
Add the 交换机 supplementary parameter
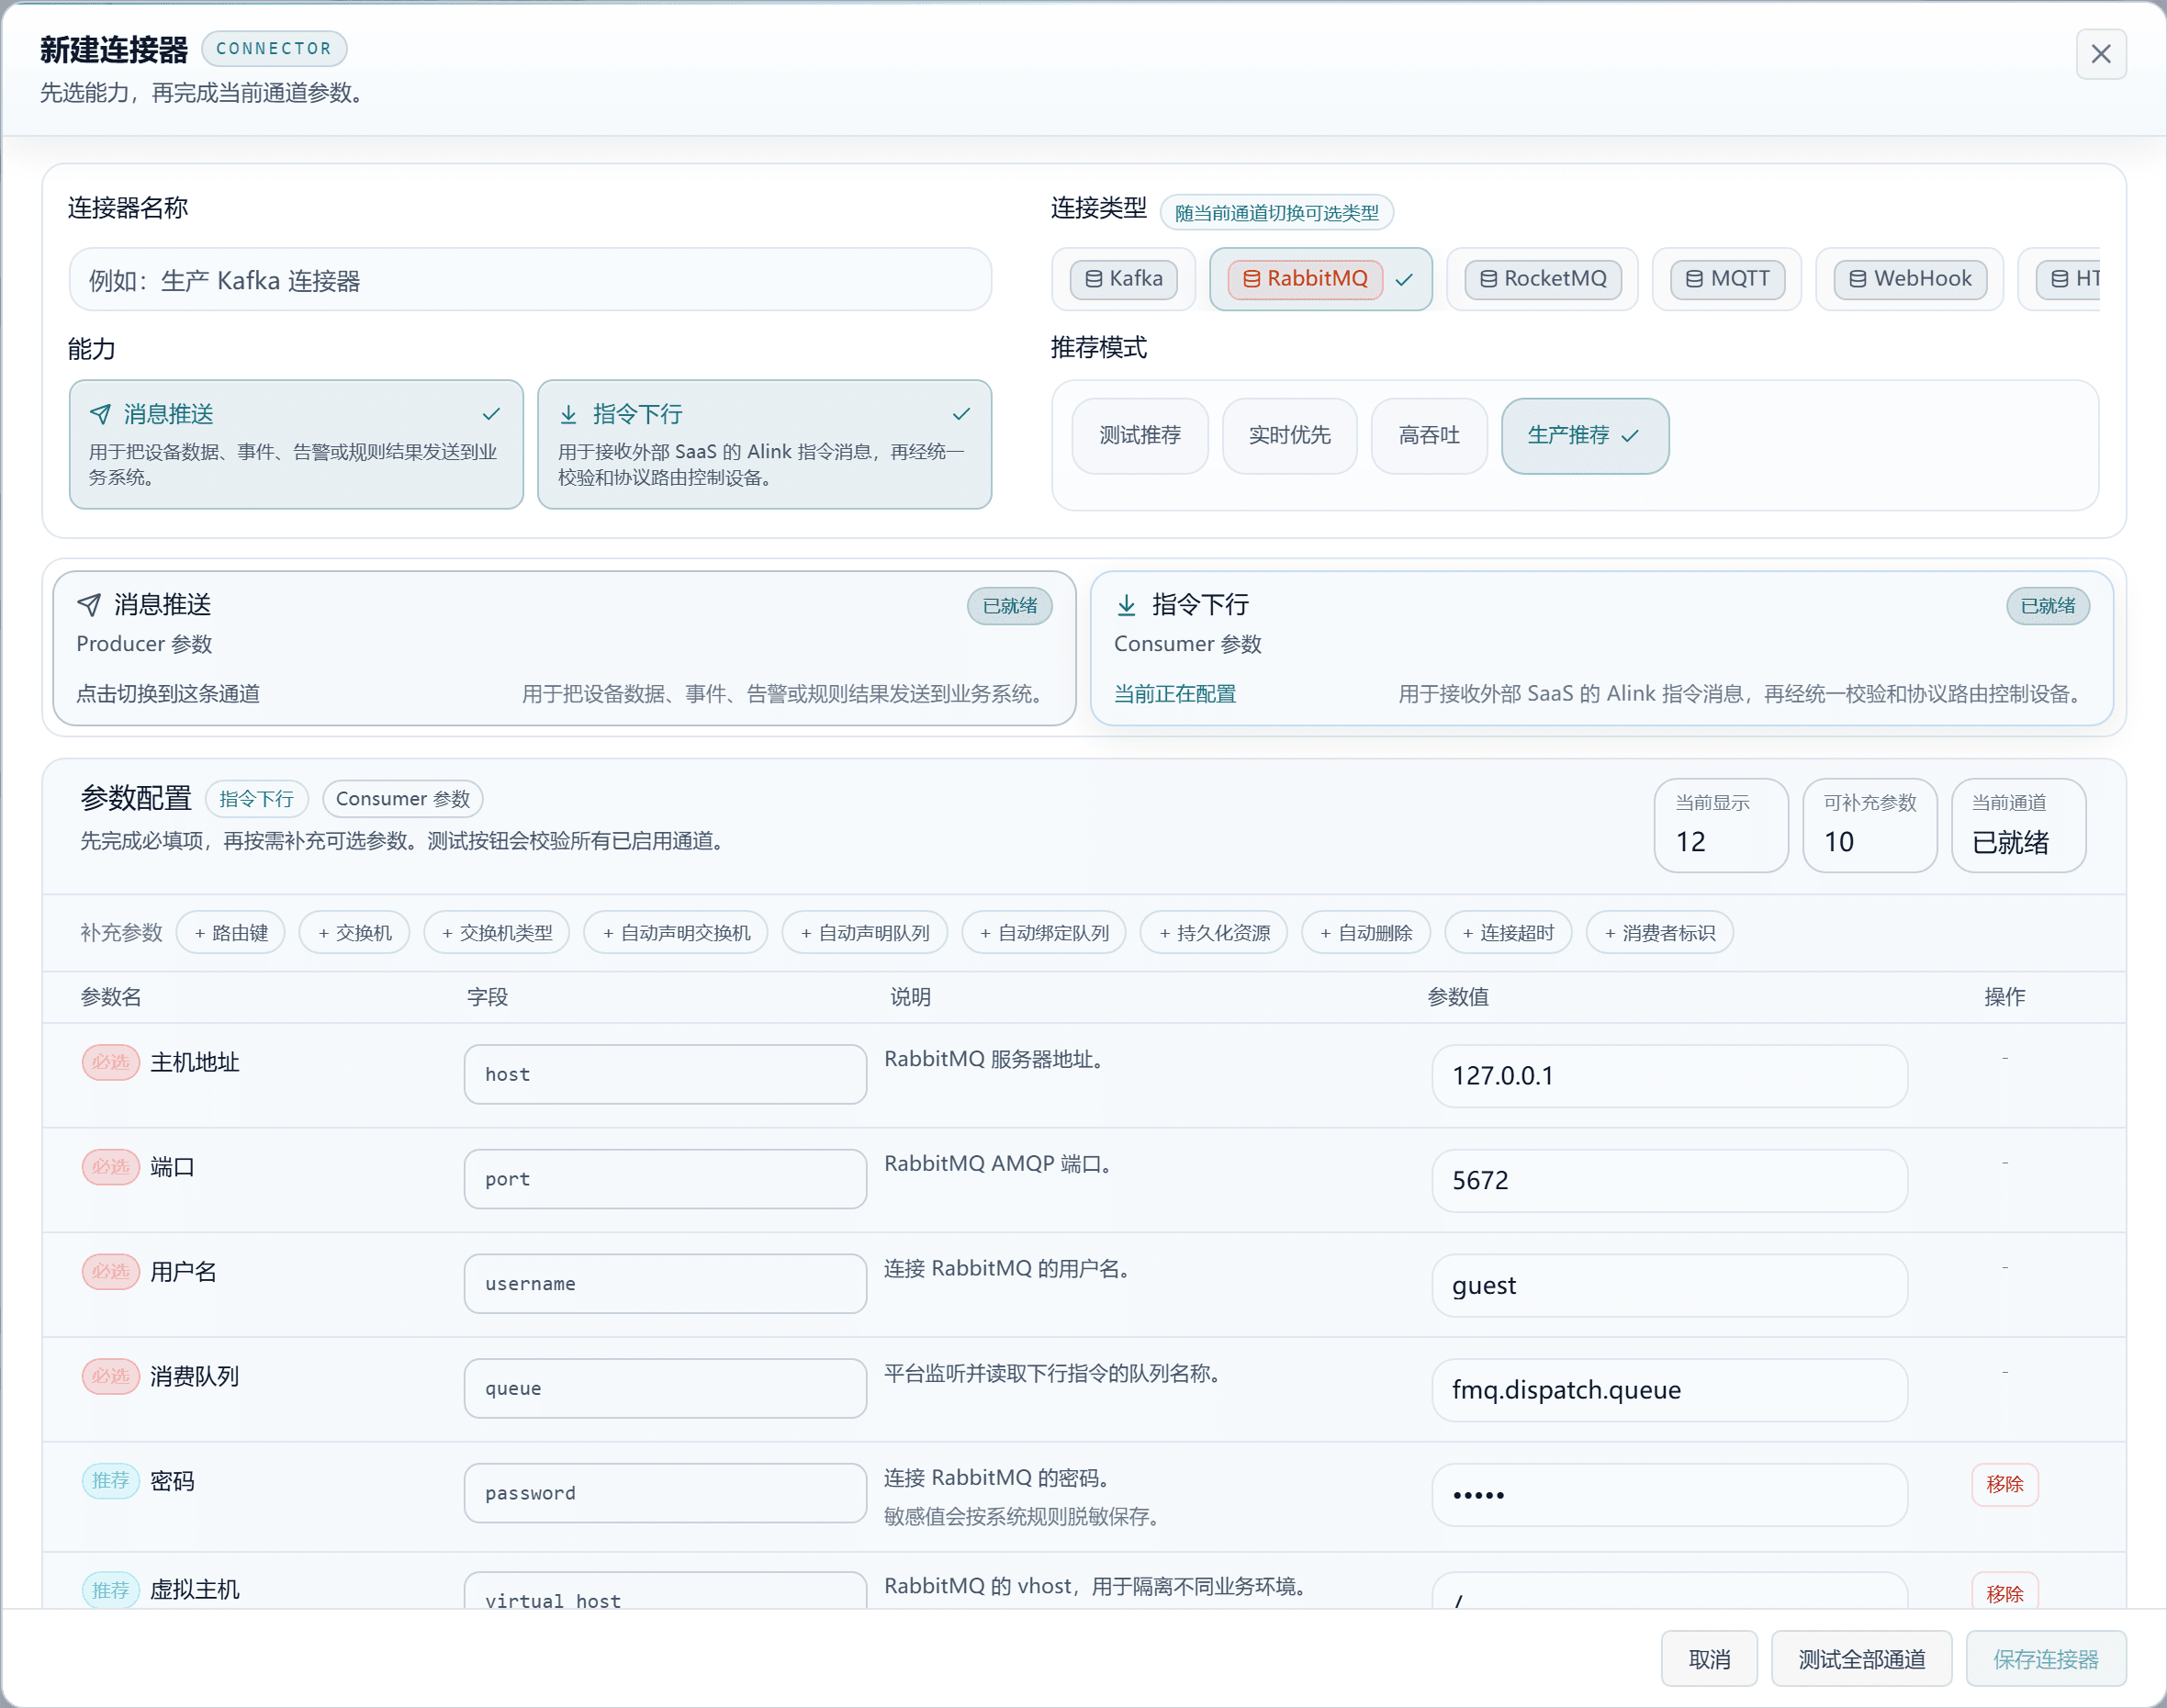coord(355,932)
